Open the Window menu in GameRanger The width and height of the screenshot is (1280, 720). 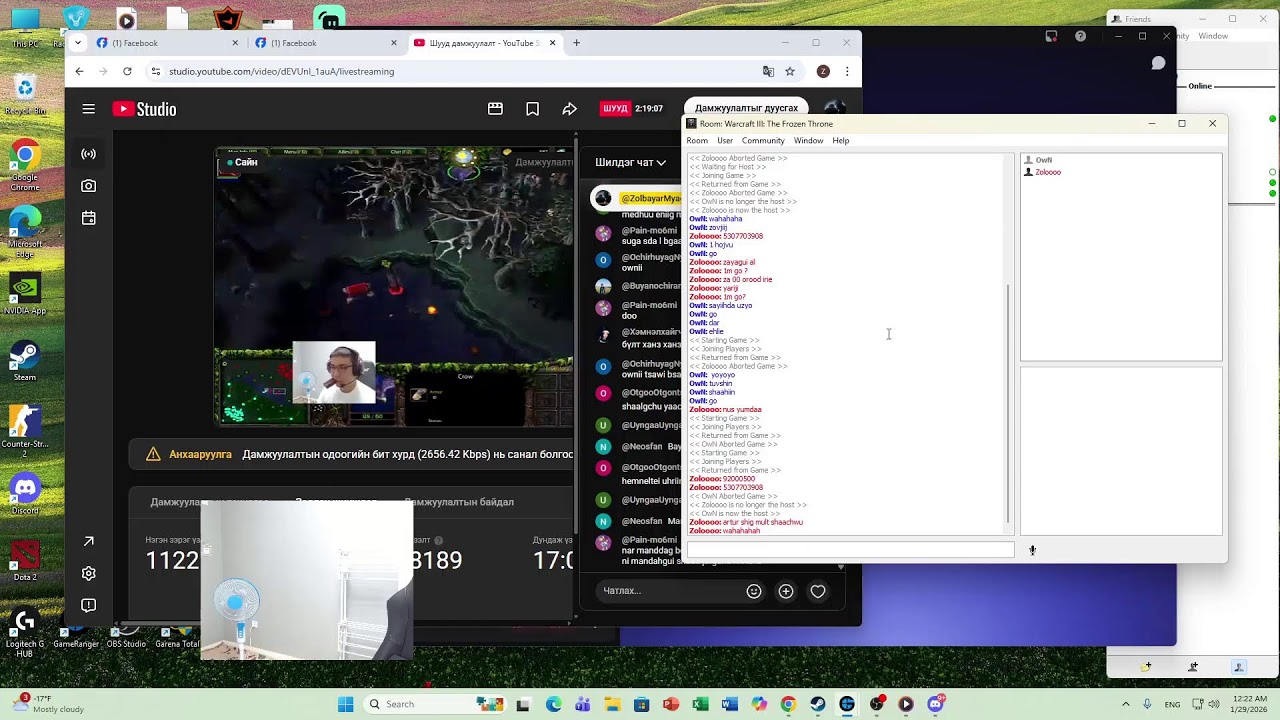[808, 140]
